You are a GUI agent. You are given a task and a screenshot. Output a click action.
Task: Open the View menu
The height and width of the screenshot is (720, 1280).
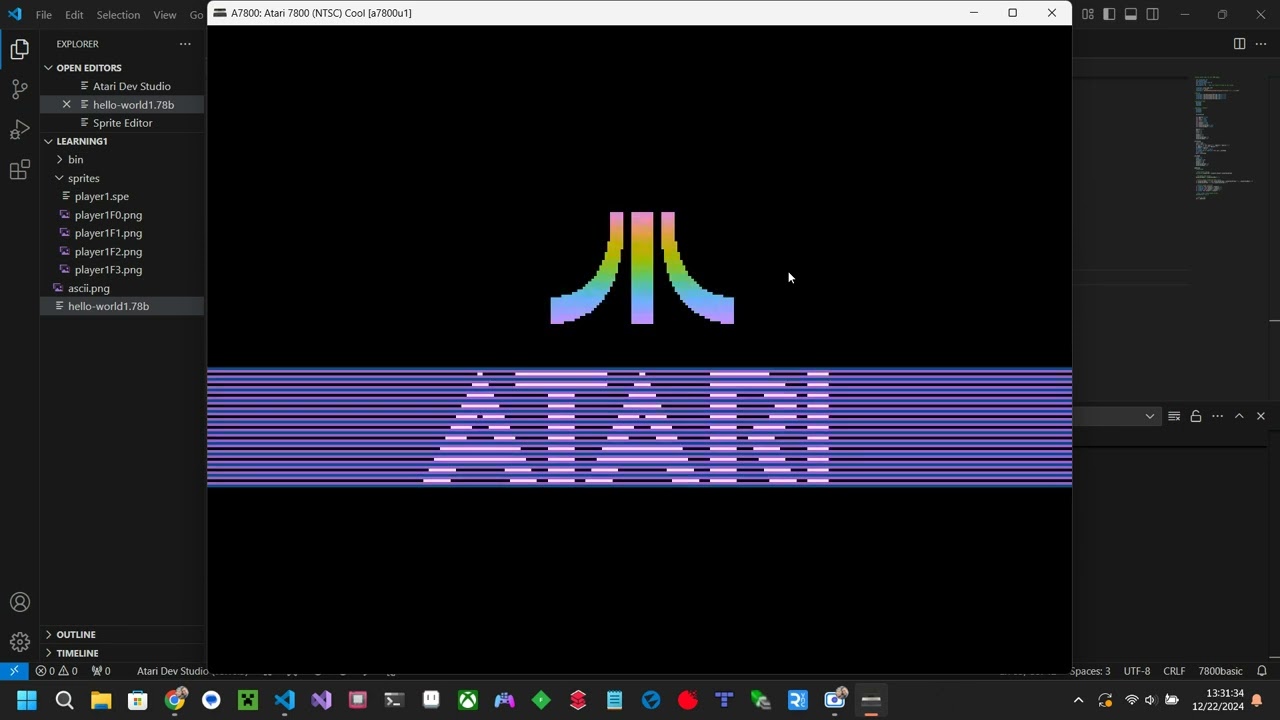tap(165, 15)
